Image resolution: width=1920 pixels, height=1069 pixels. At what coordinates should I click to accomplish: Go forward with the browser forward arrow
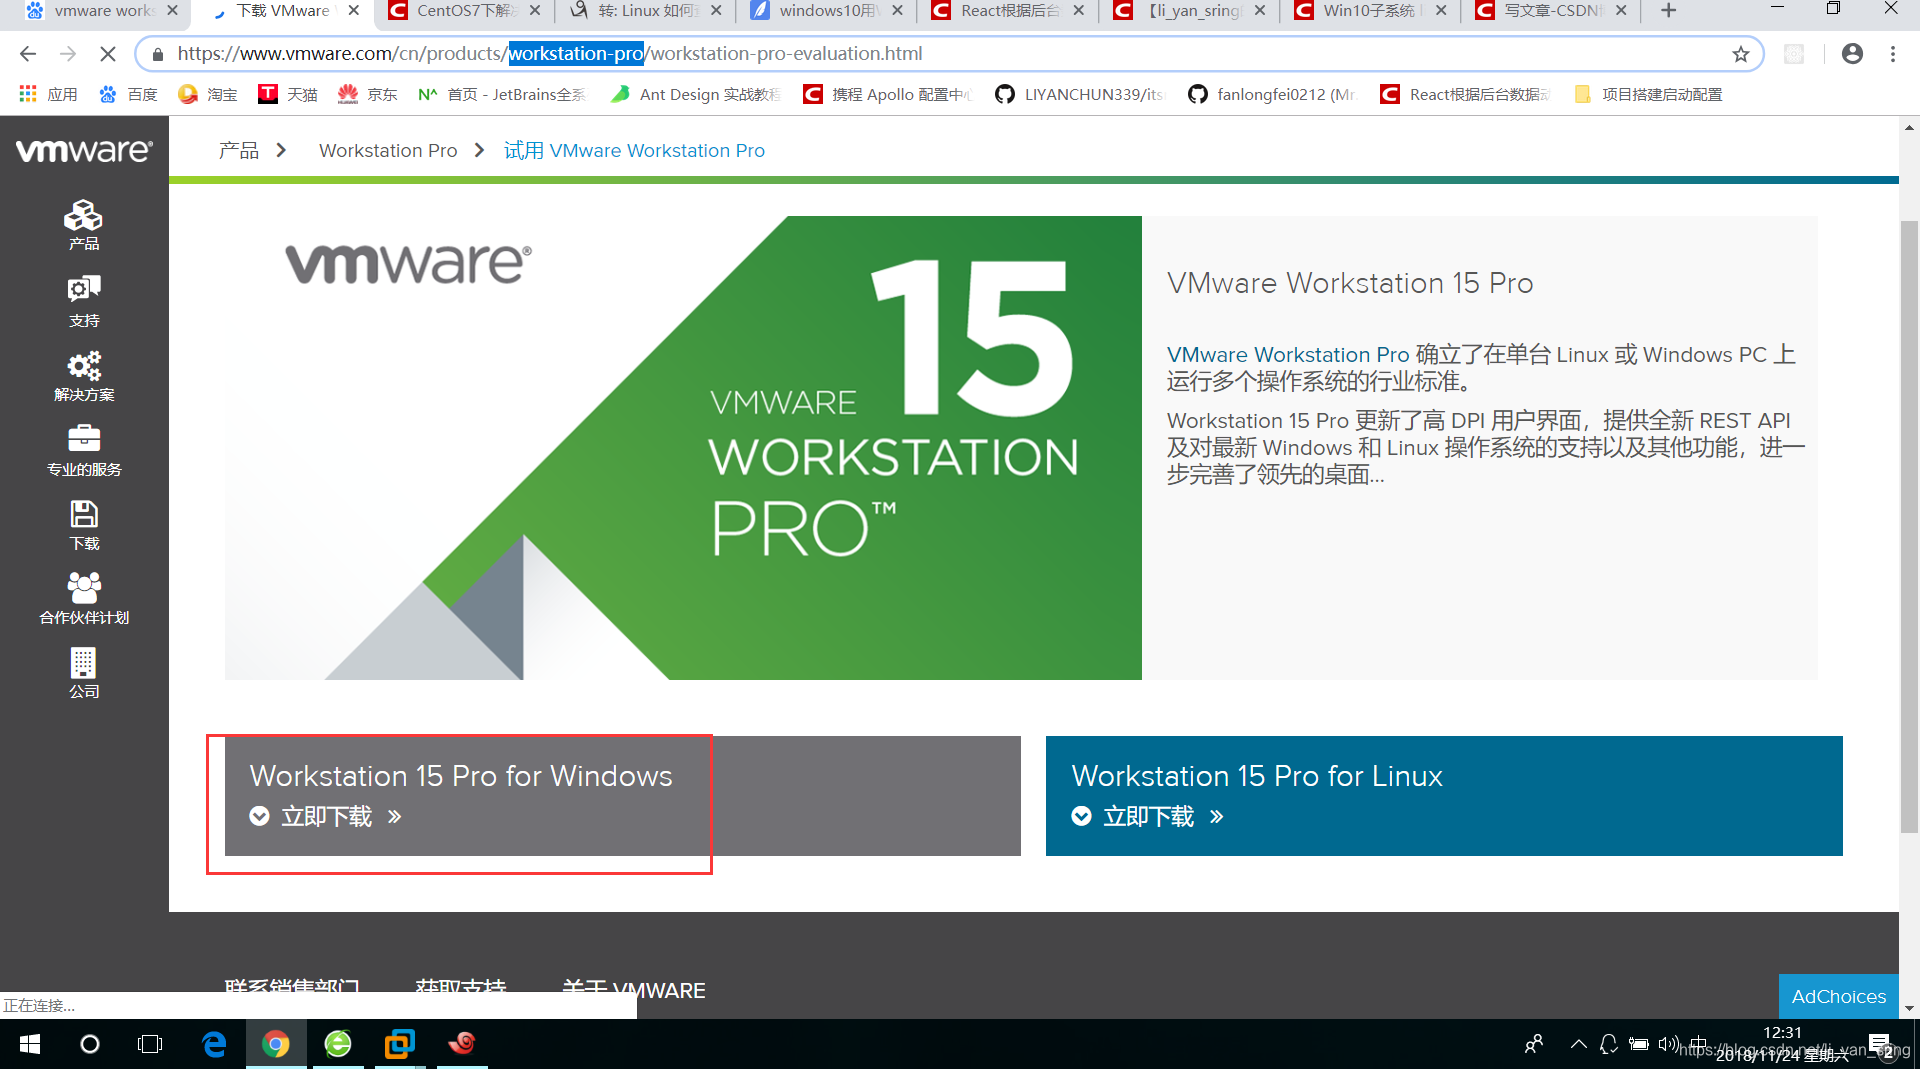point(68,54)
